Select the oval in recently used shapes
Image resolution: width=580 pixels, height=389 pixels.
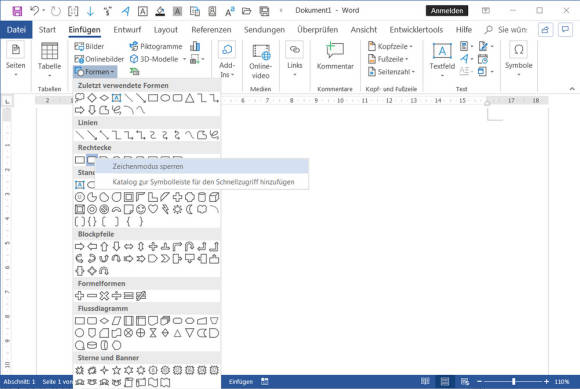[x=165, y=98]
